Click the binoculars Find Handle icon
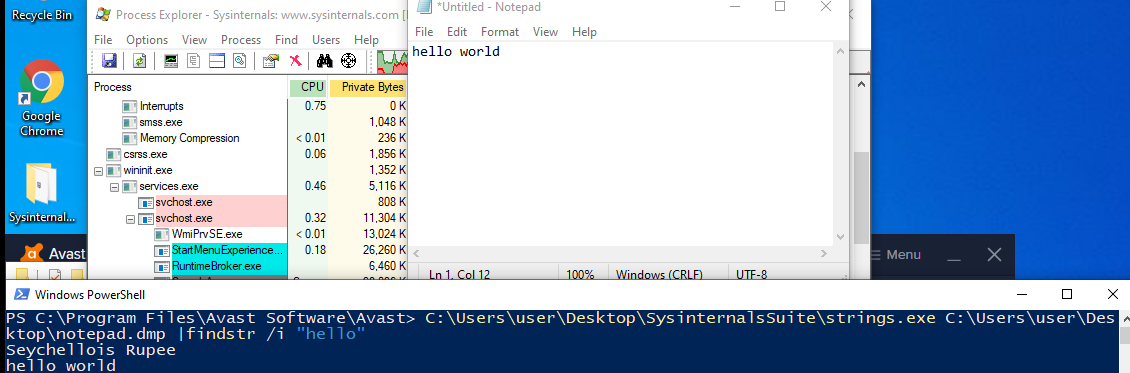Viewport: 1130px width, 373px height. (x=325, y=60)
